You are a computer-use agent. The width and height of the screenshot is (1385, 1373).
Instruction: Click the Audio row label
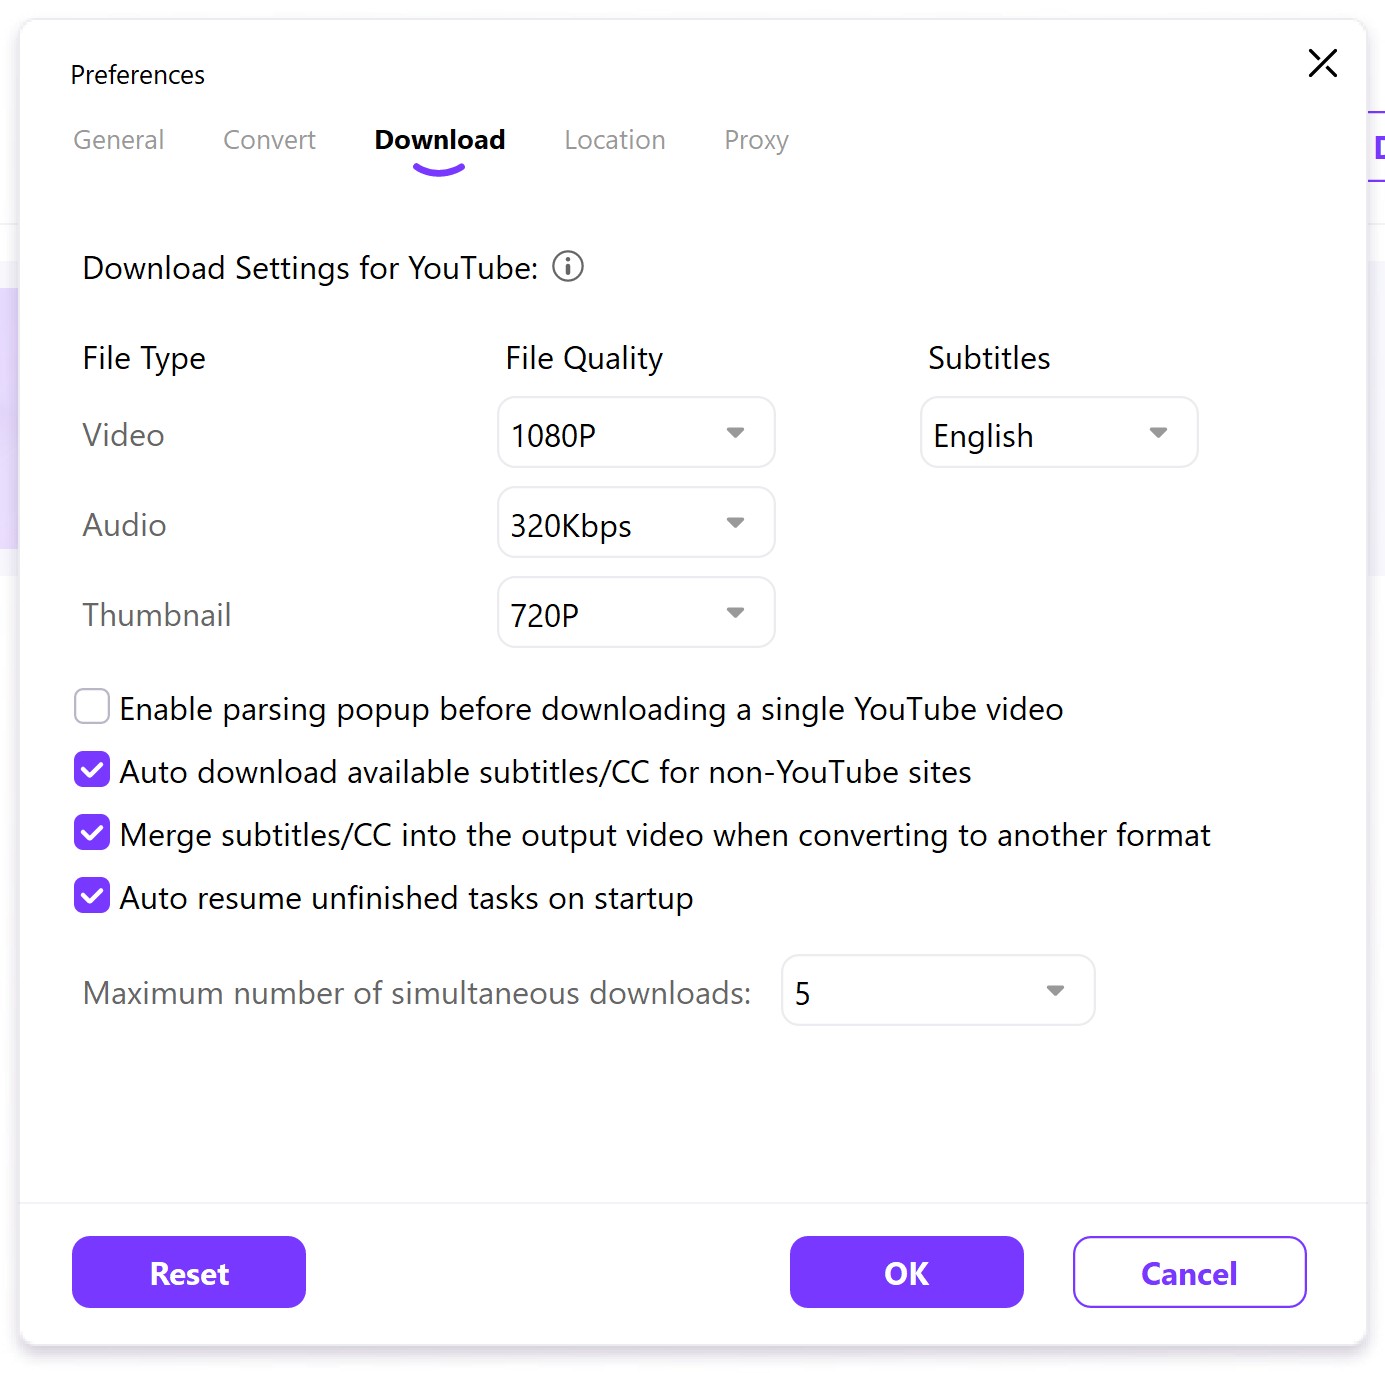click(124, 524)
